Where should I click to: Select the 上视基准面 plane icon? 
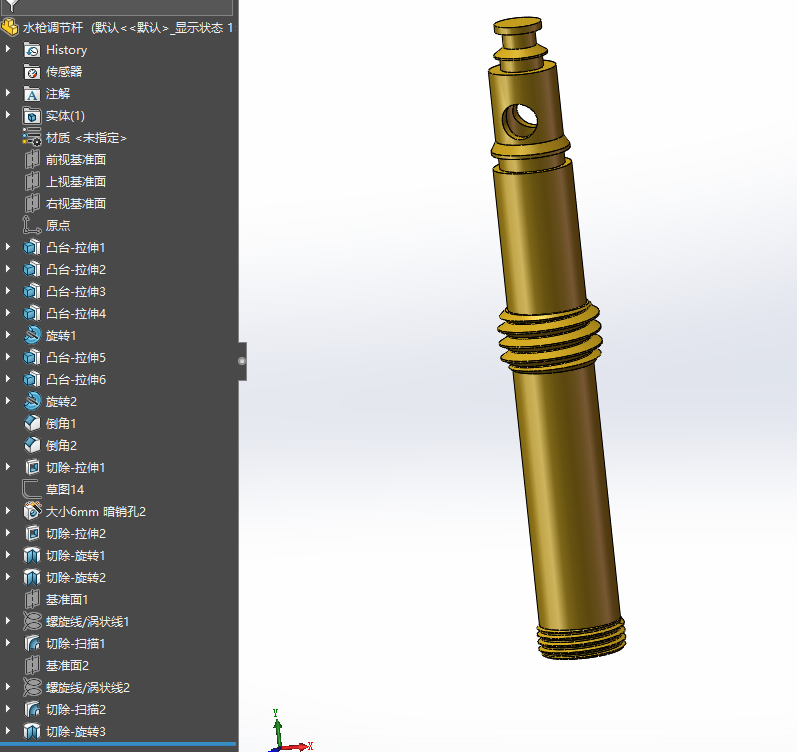pyautogui.click(x=32, y=182)
